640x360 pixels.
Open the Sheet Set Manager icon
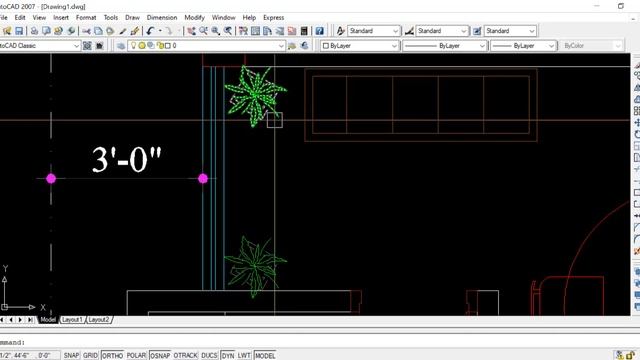[x=280, y=31]
